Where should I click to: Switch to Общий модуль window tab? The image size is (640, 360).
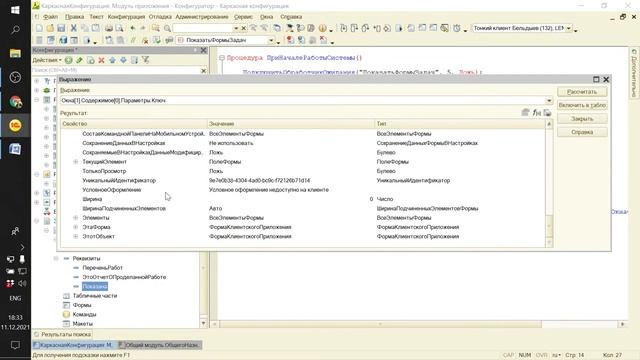(x=160, y=345)
